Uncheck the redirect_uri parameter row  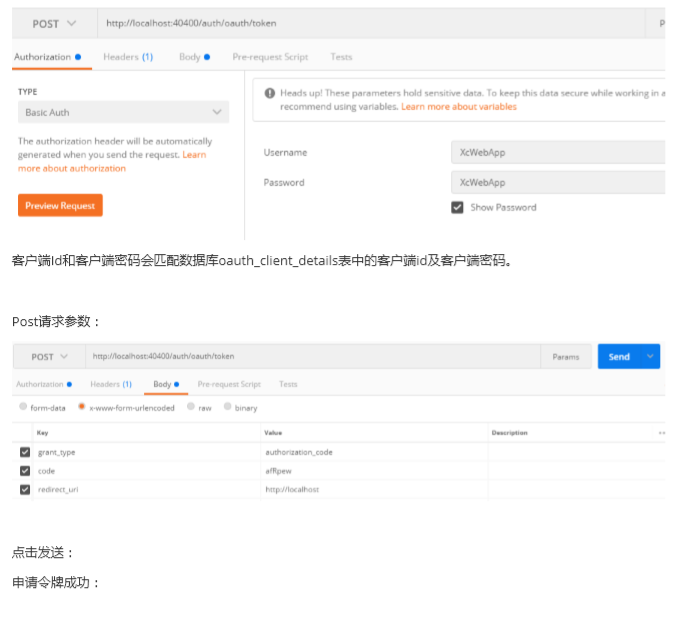25,489
